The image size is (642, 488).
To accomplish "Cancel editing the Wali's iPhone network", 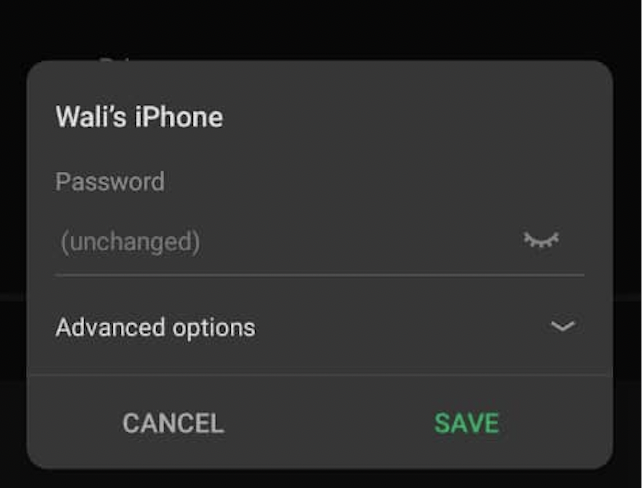I will pyautogui.click(x=173, y=423).
